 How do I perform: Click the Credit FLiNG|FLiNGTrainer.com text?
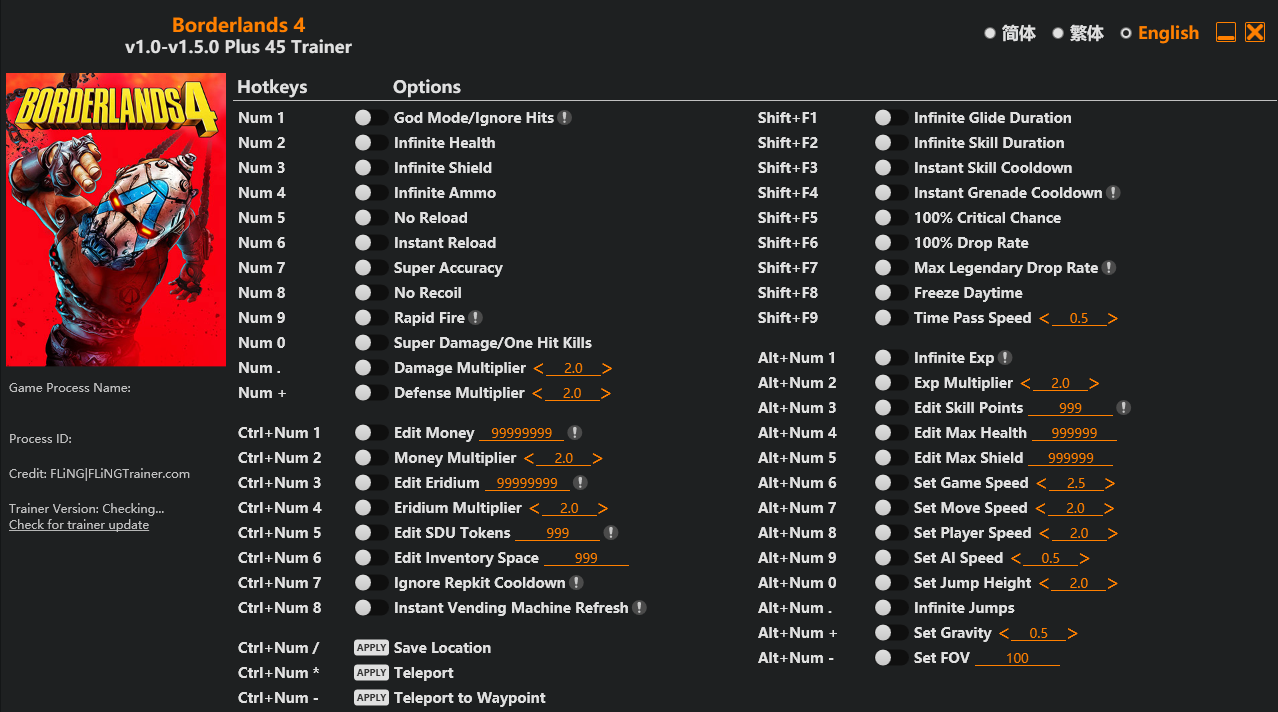[99, 474]
